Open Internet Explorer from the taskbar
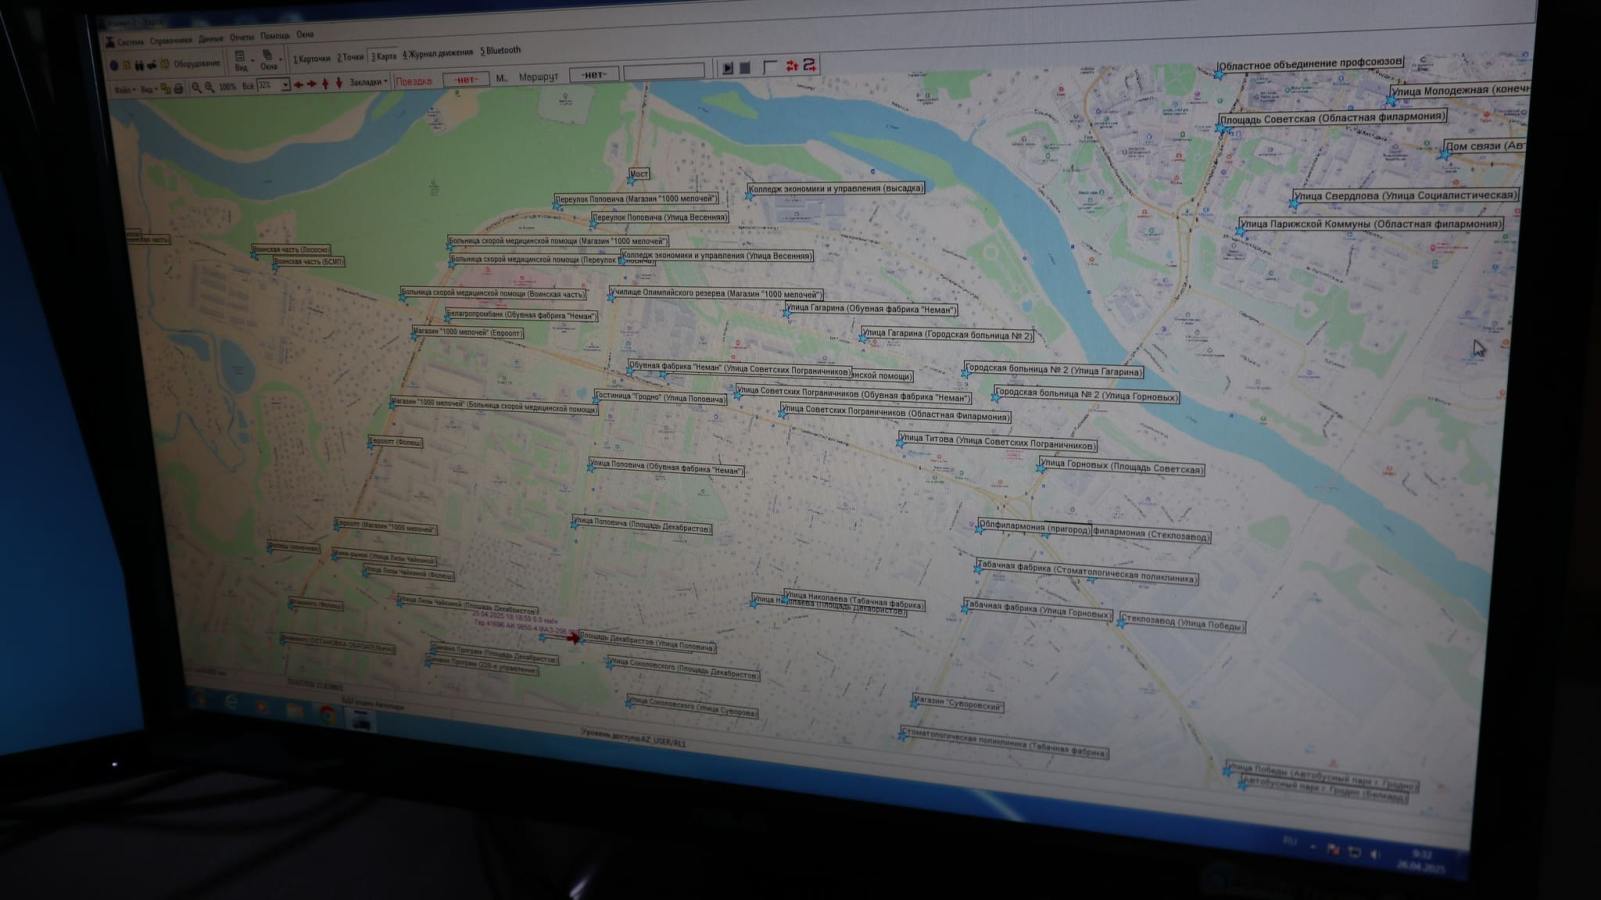The height and width of the screenshot is (900, 1601). coord(231,703)
